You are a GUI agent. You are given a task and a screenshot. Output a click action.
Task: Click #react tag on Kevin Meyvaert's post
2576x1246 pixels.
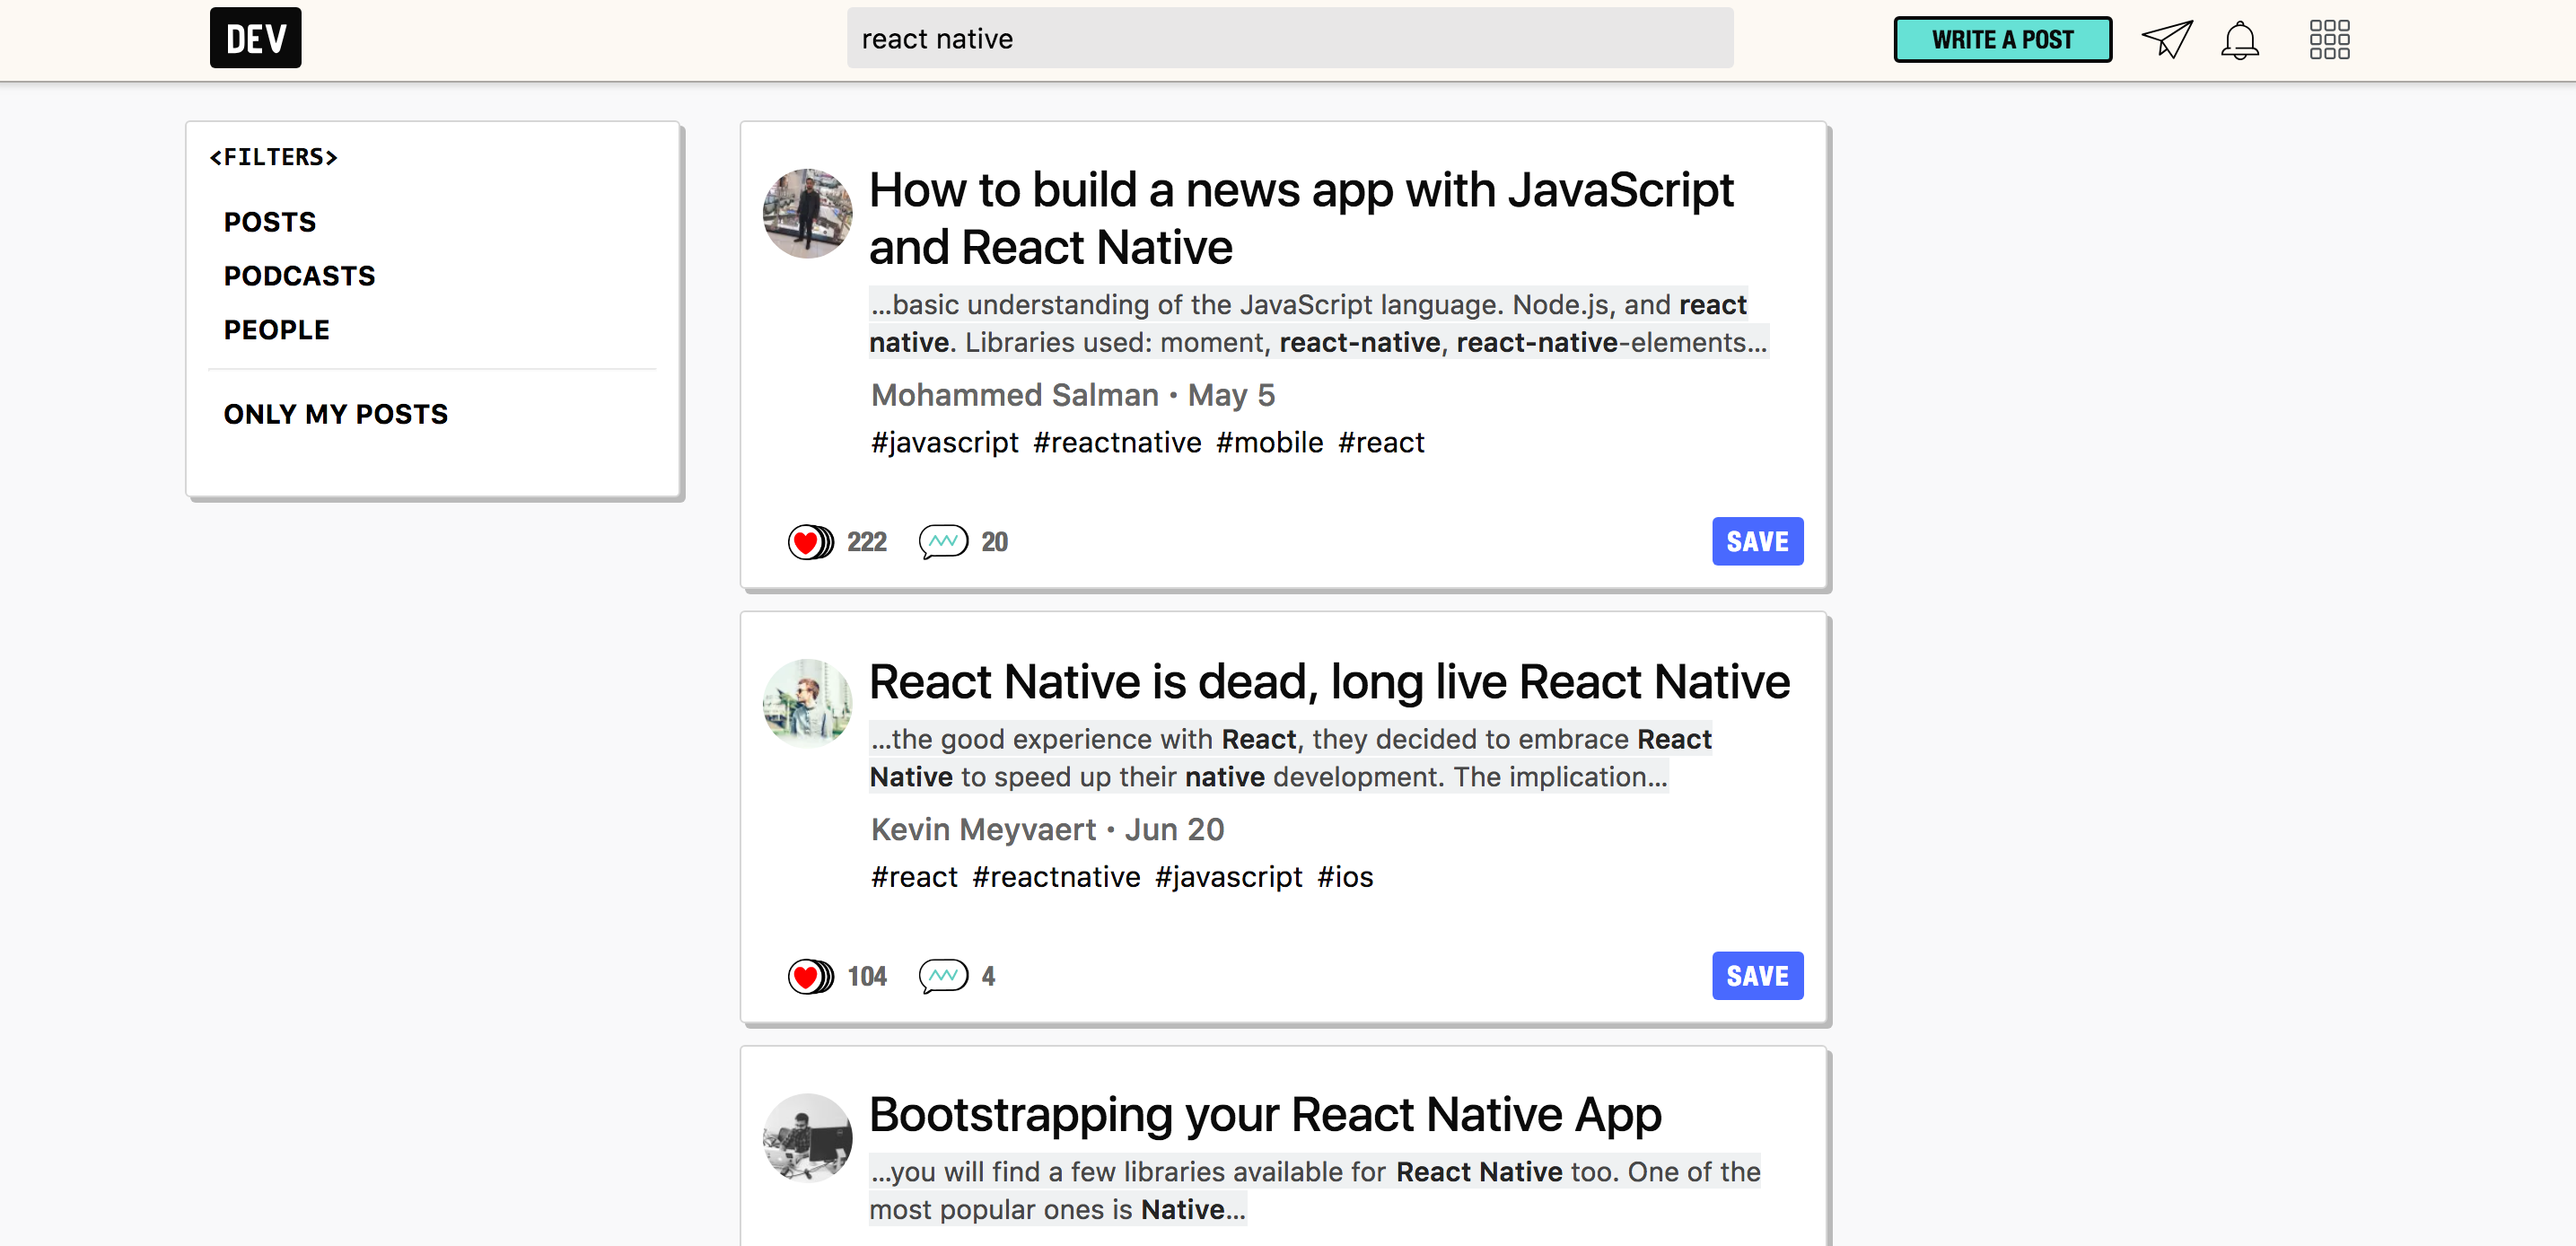914,877
